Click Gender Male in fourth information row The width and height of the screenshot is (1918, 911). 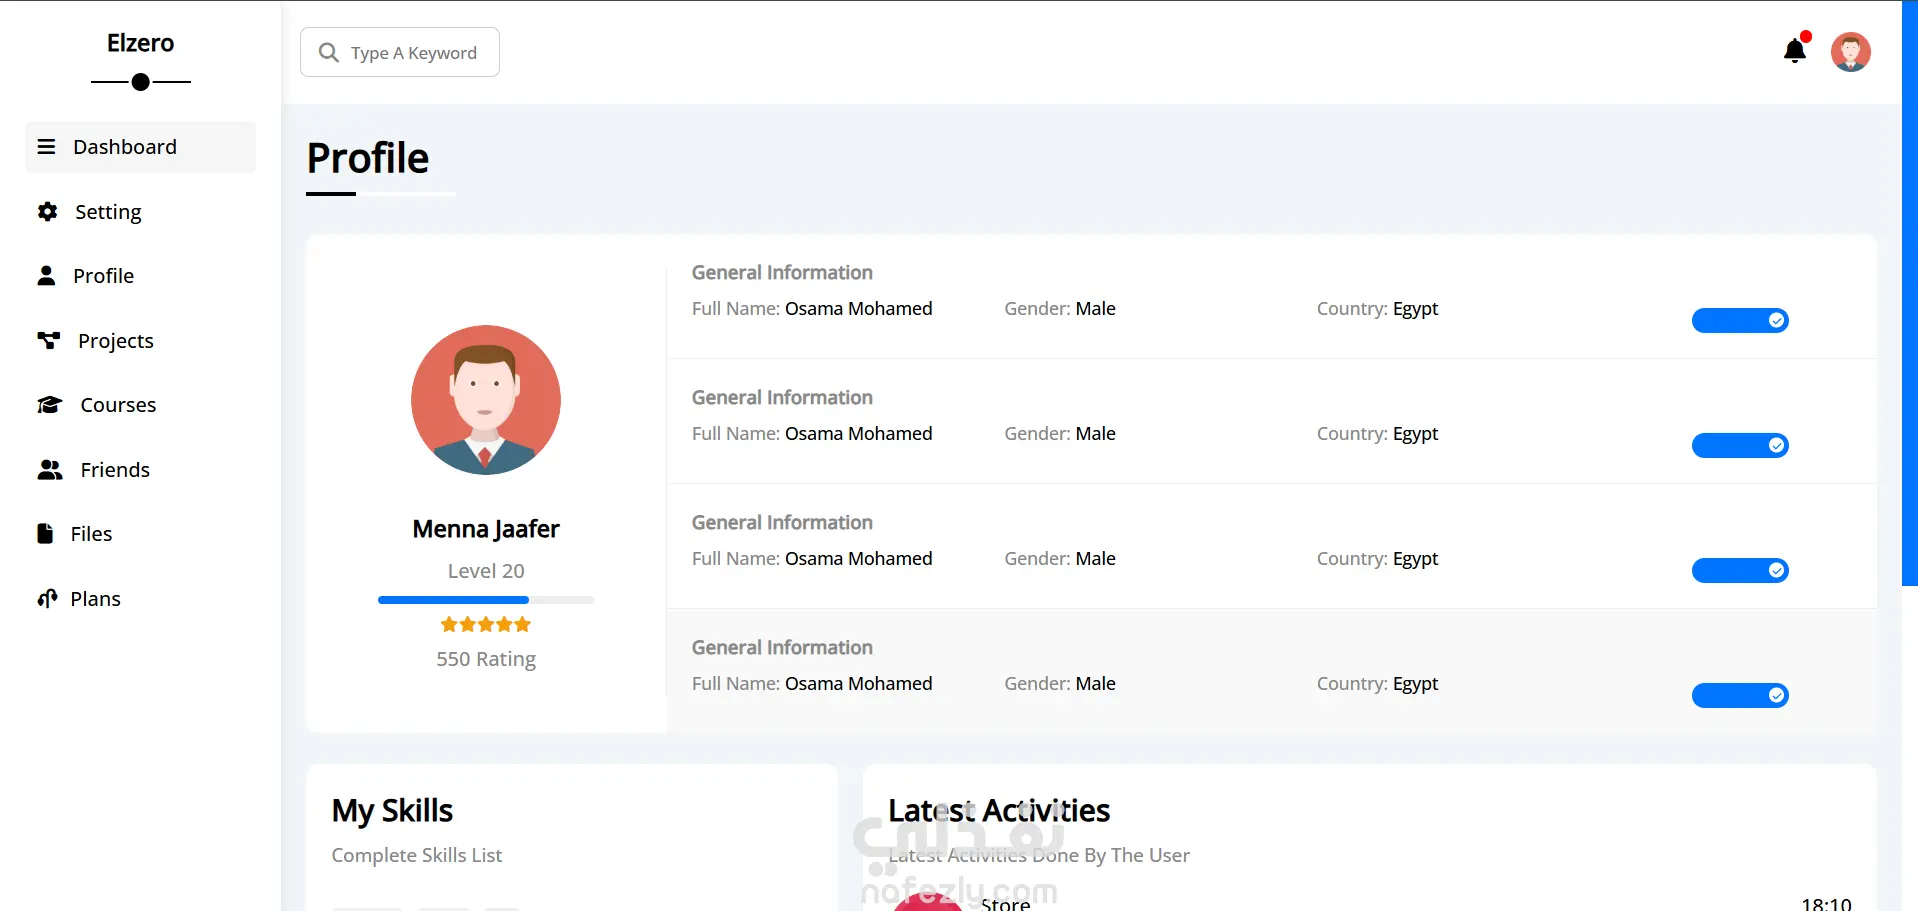click(1060, 684)
